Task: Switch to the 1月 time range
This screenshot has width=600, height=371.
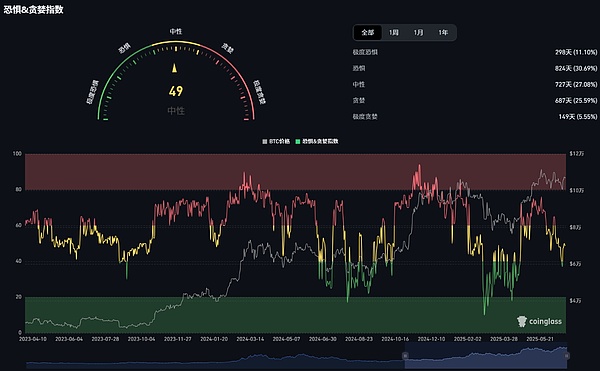Action: click(x=418, y=33)
